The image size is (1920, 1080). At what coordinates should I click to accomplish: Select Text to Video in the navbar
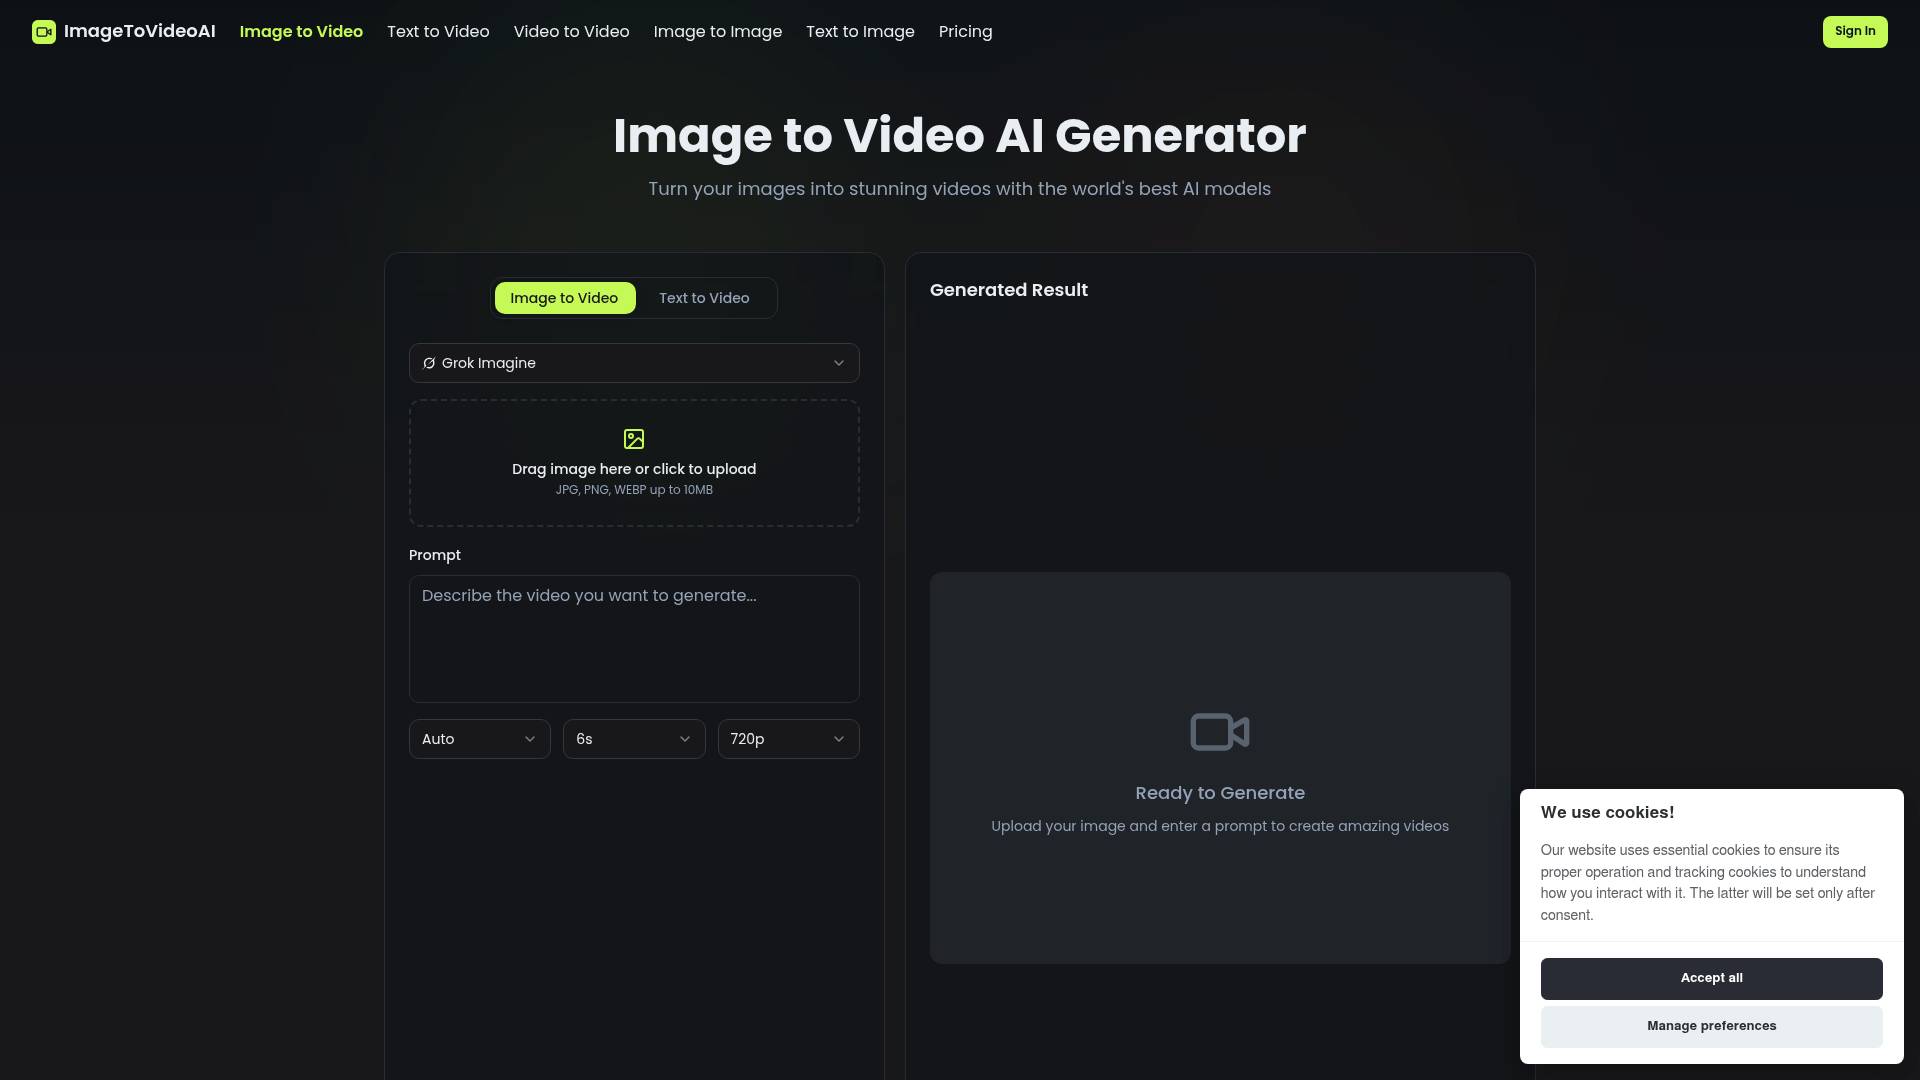pos(437,31)
